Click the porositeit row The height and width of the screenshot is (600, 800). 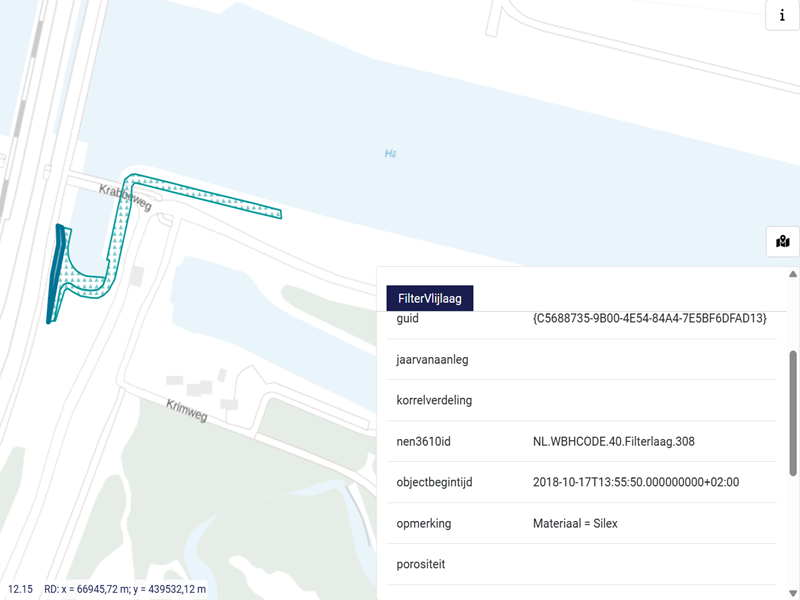click(421, 564)
